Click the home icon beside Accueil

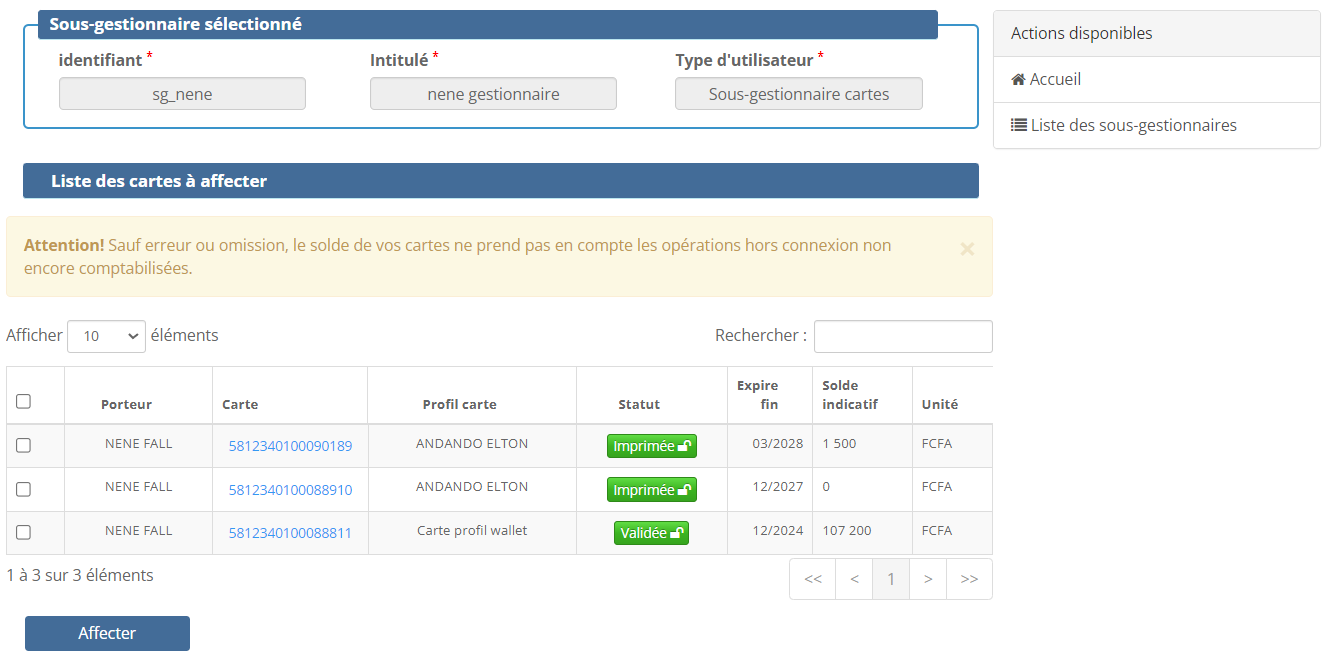1018,80
